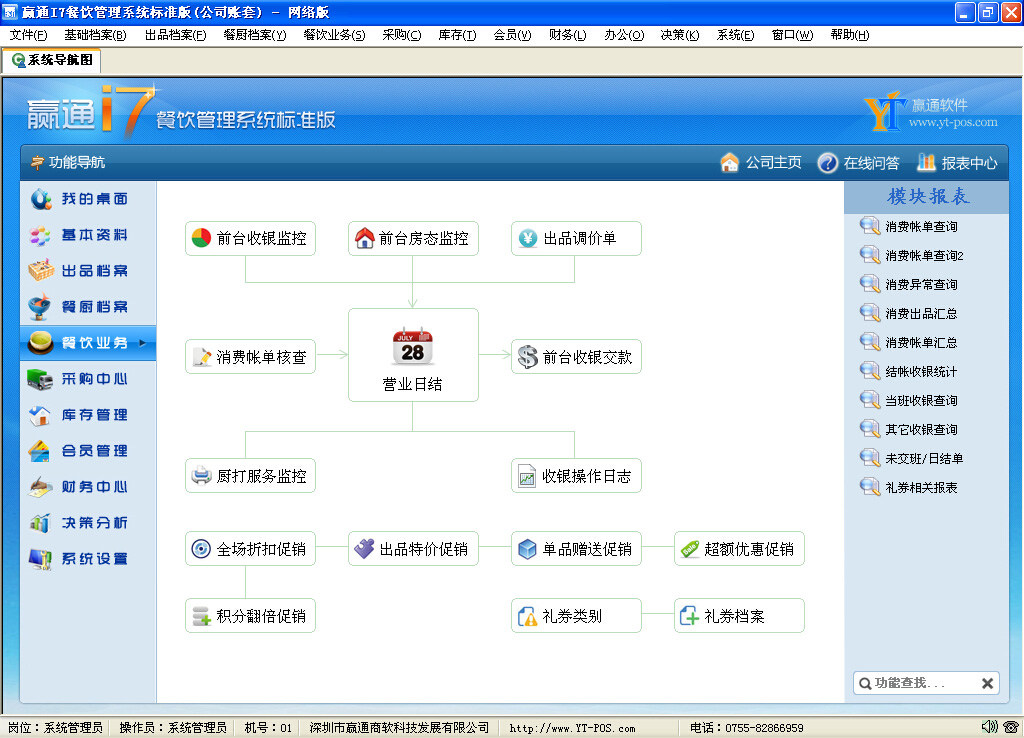This screenshot has width=1024, height=738.
Task: Open 全场折扣促销 module
Action: (250, 549)
